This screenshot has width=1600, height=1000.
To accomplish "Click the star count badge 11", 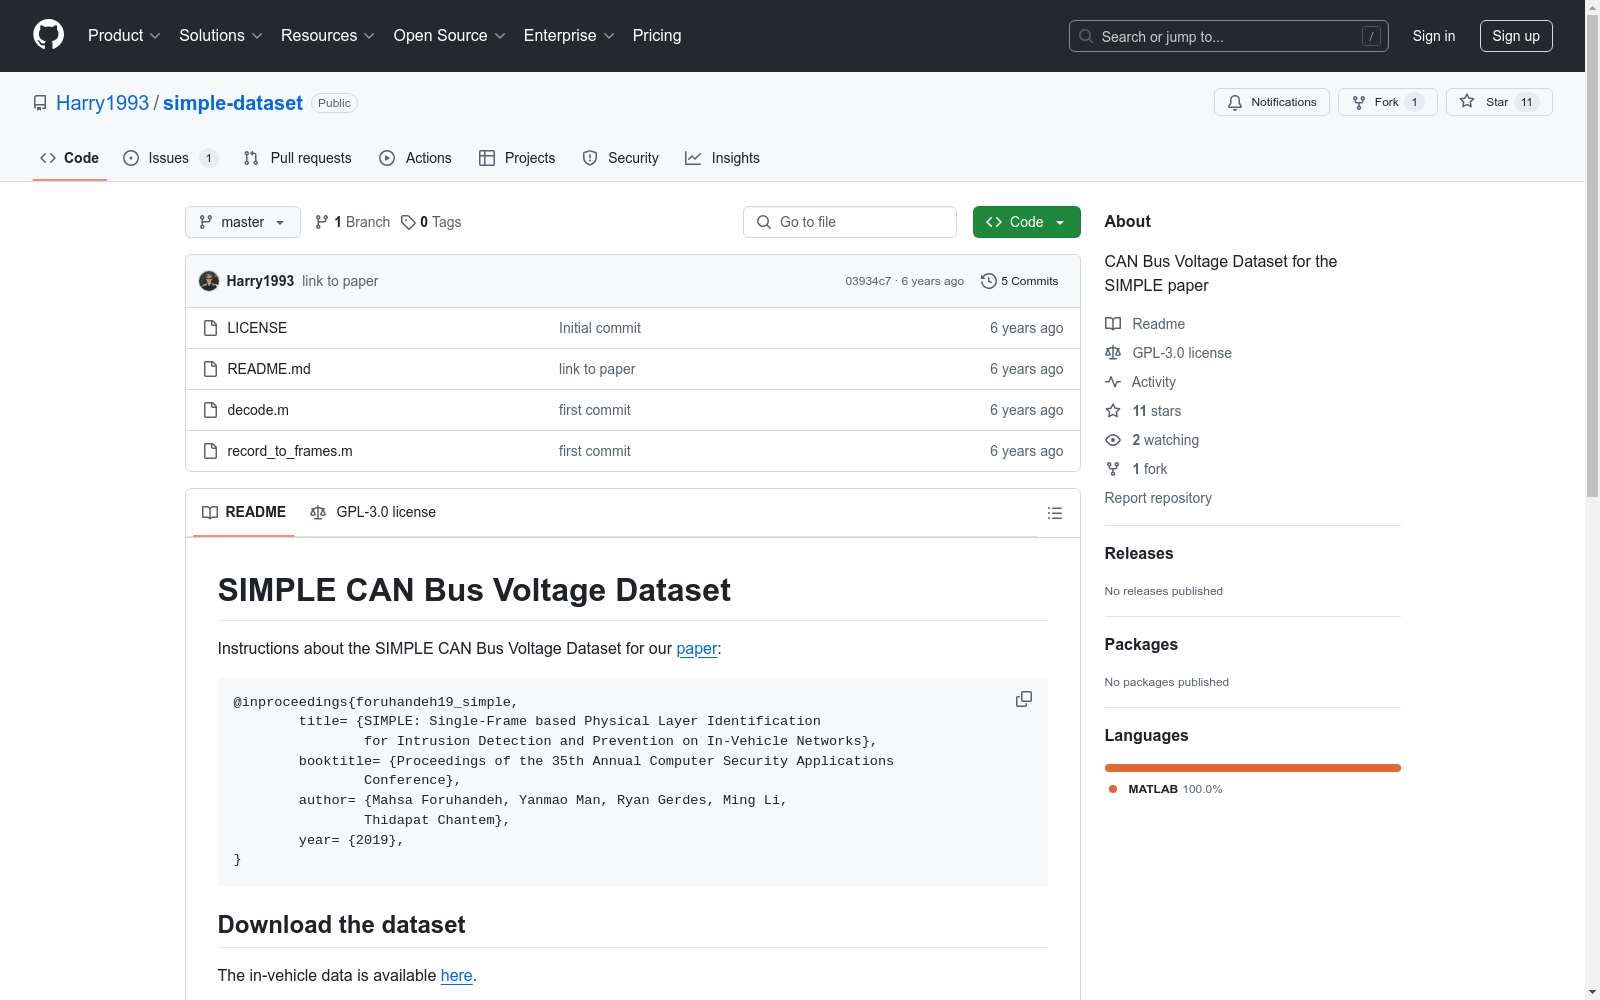I will pyautogui.click(x=1527, y=102).
